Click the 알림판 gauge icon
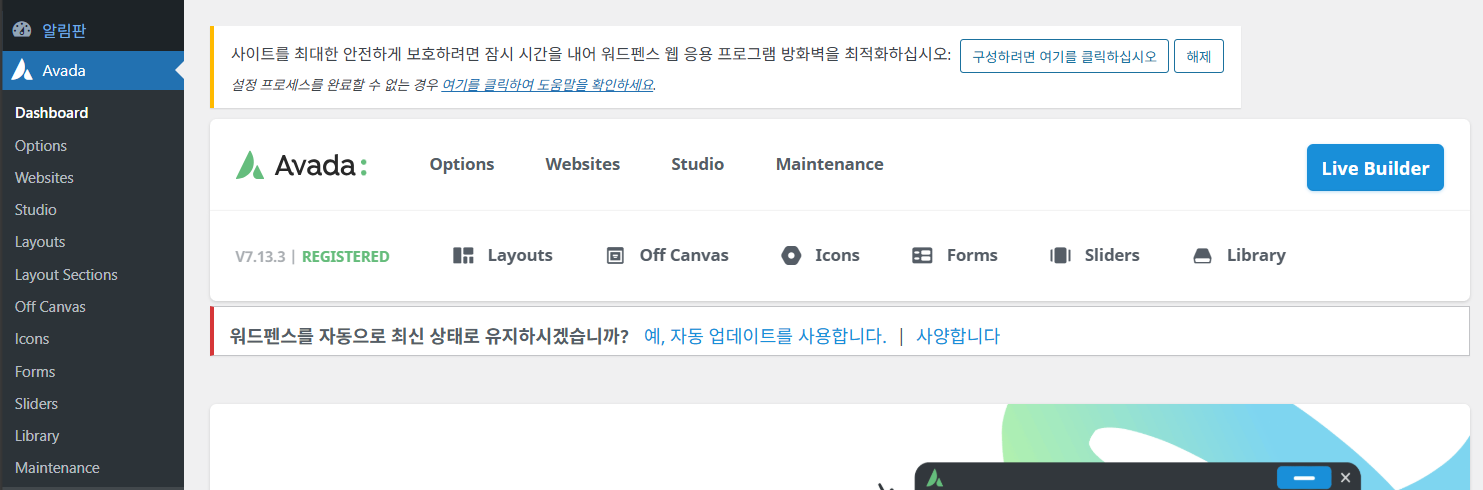The width and height of the screenshot is (1483, 490). pyautogui.click(x=22, y=30)
